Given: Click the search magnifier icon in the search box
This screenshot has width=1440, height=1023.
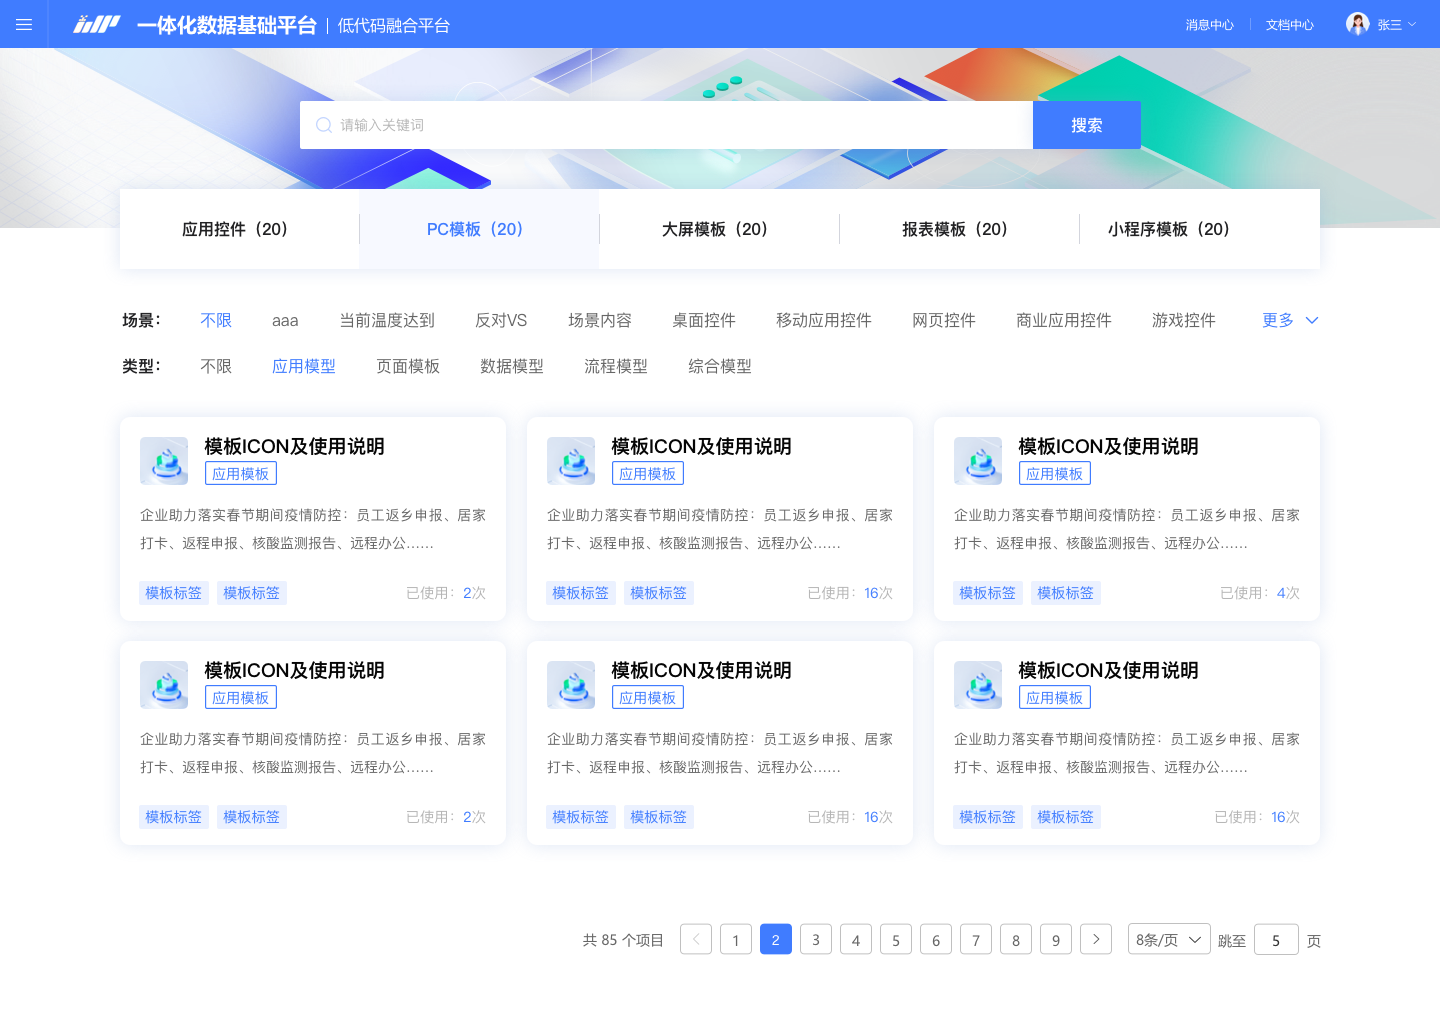Looking at the screenshot, I should pyautogui.click(x=323, y=124).
